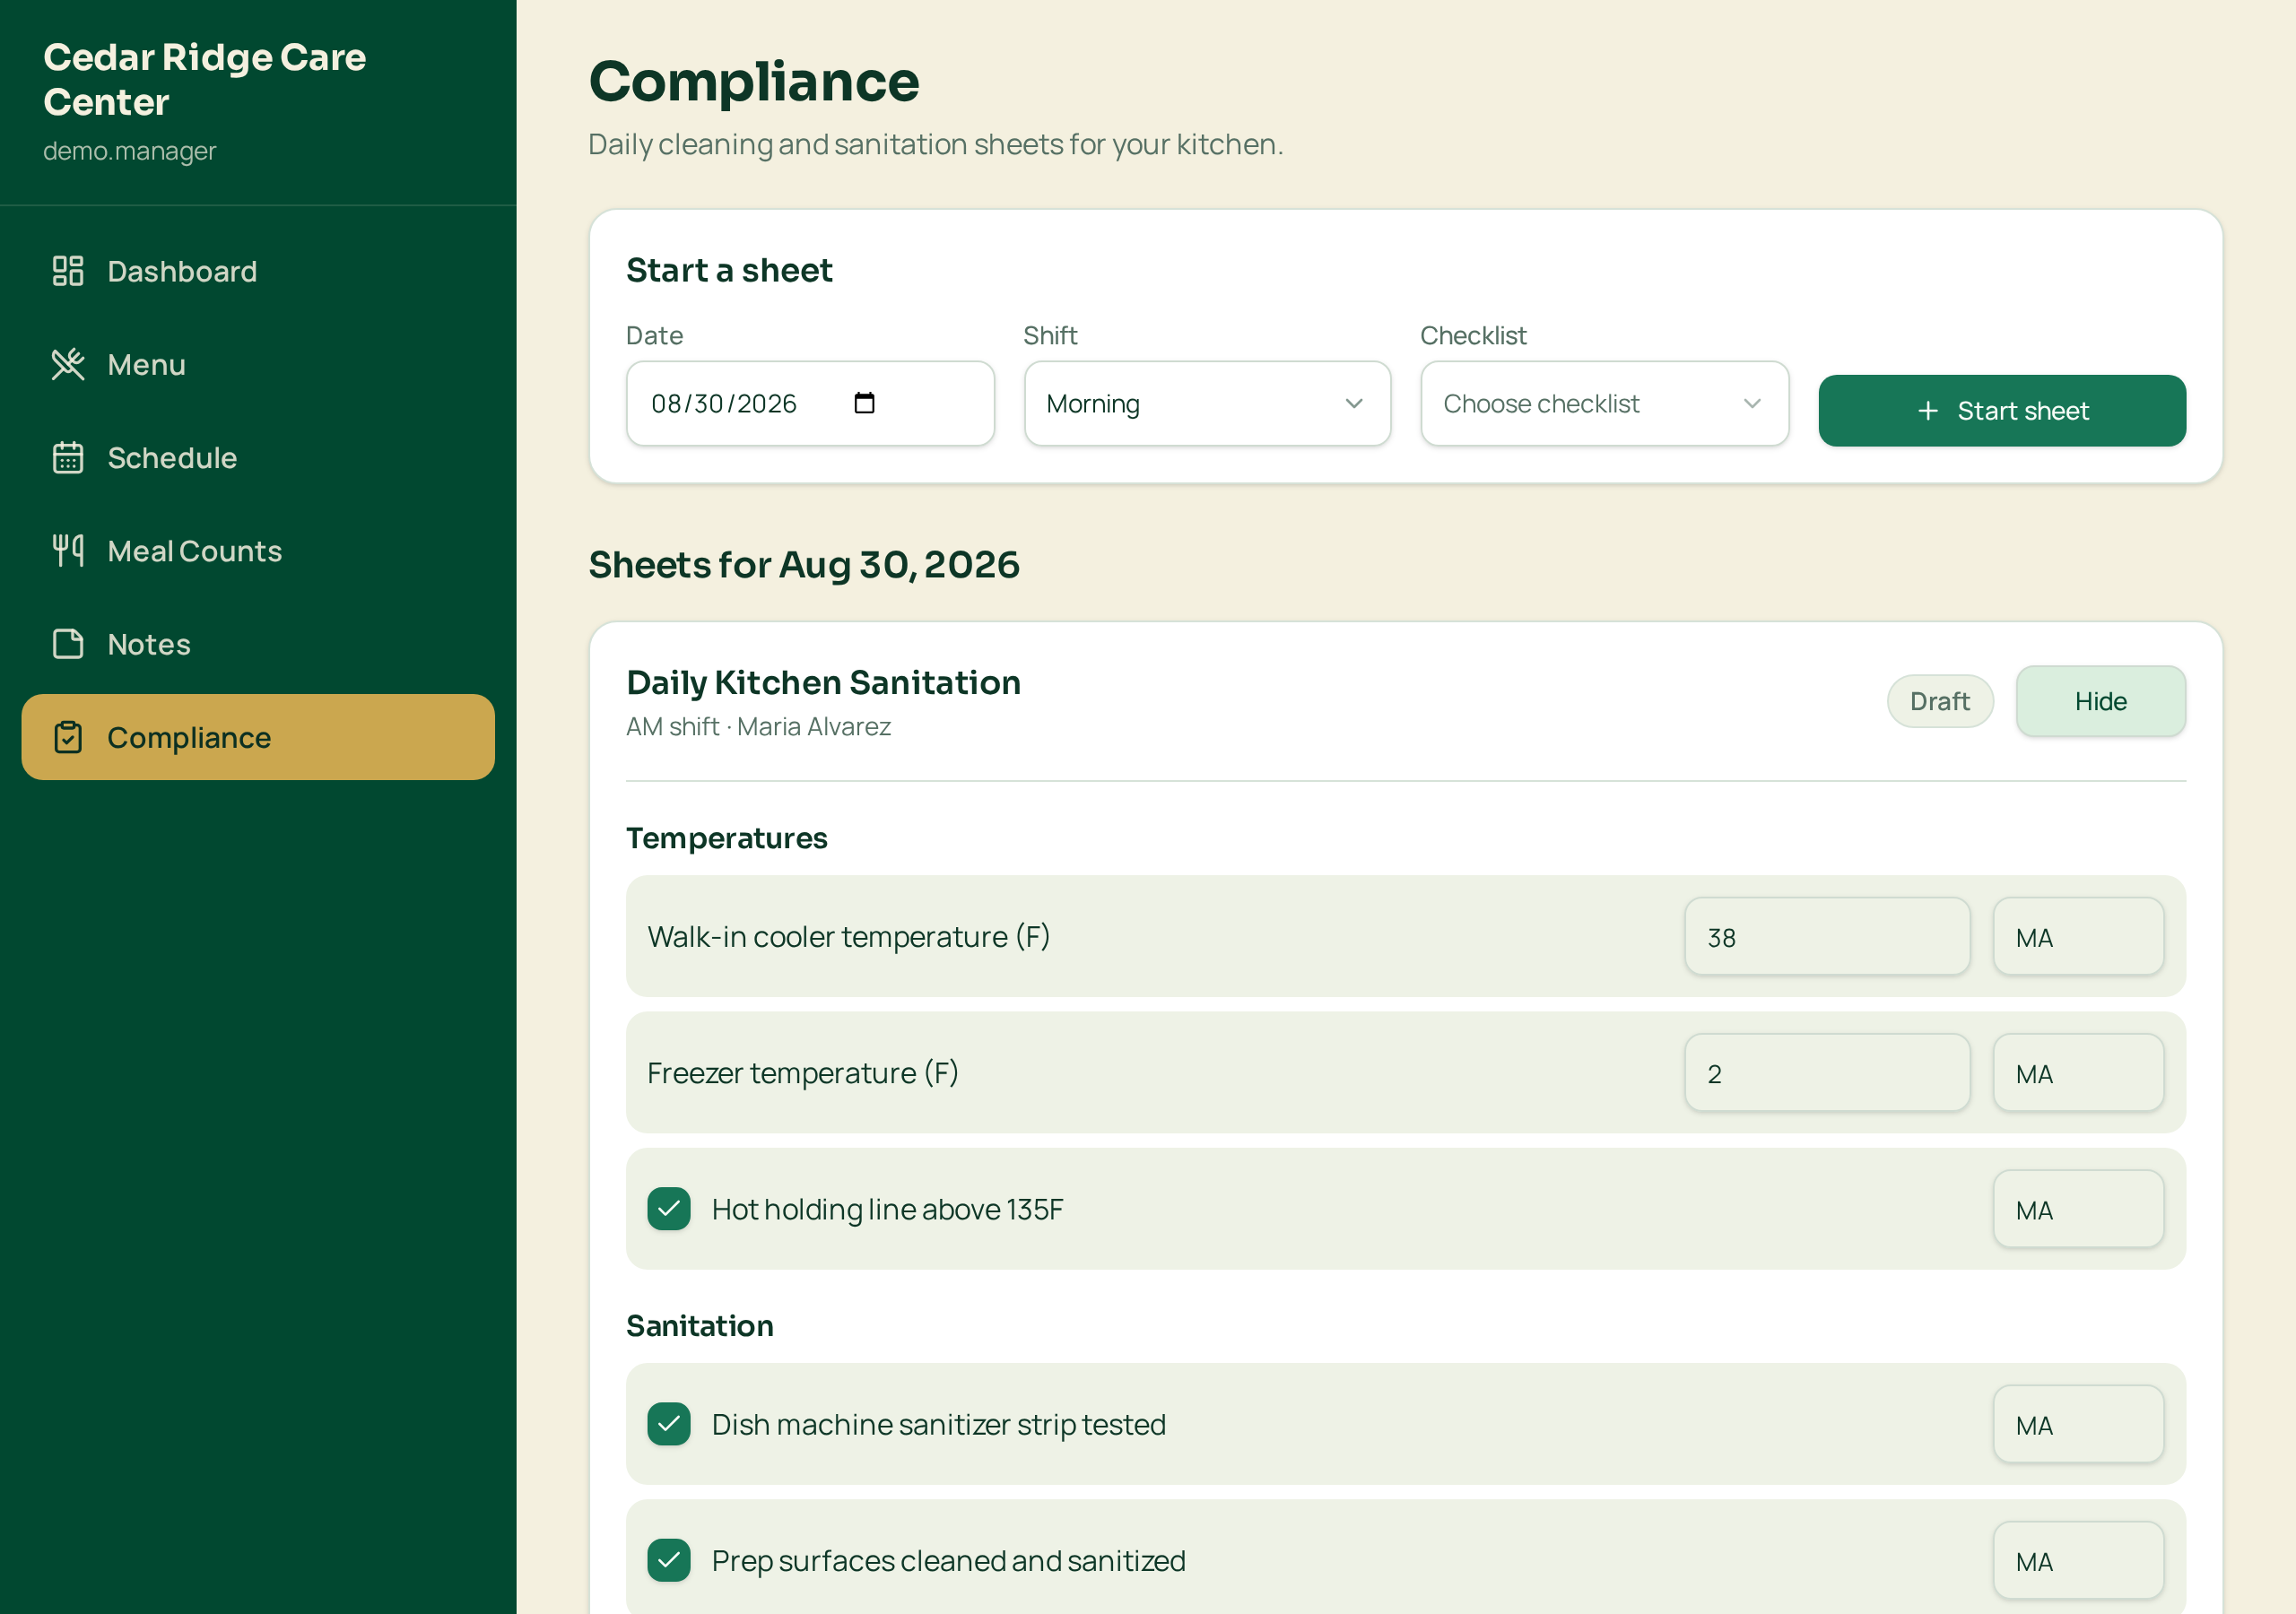This screenshot has height=1614, width=2296.
Task: Go to Dashboard page
Action: [258, 271]
